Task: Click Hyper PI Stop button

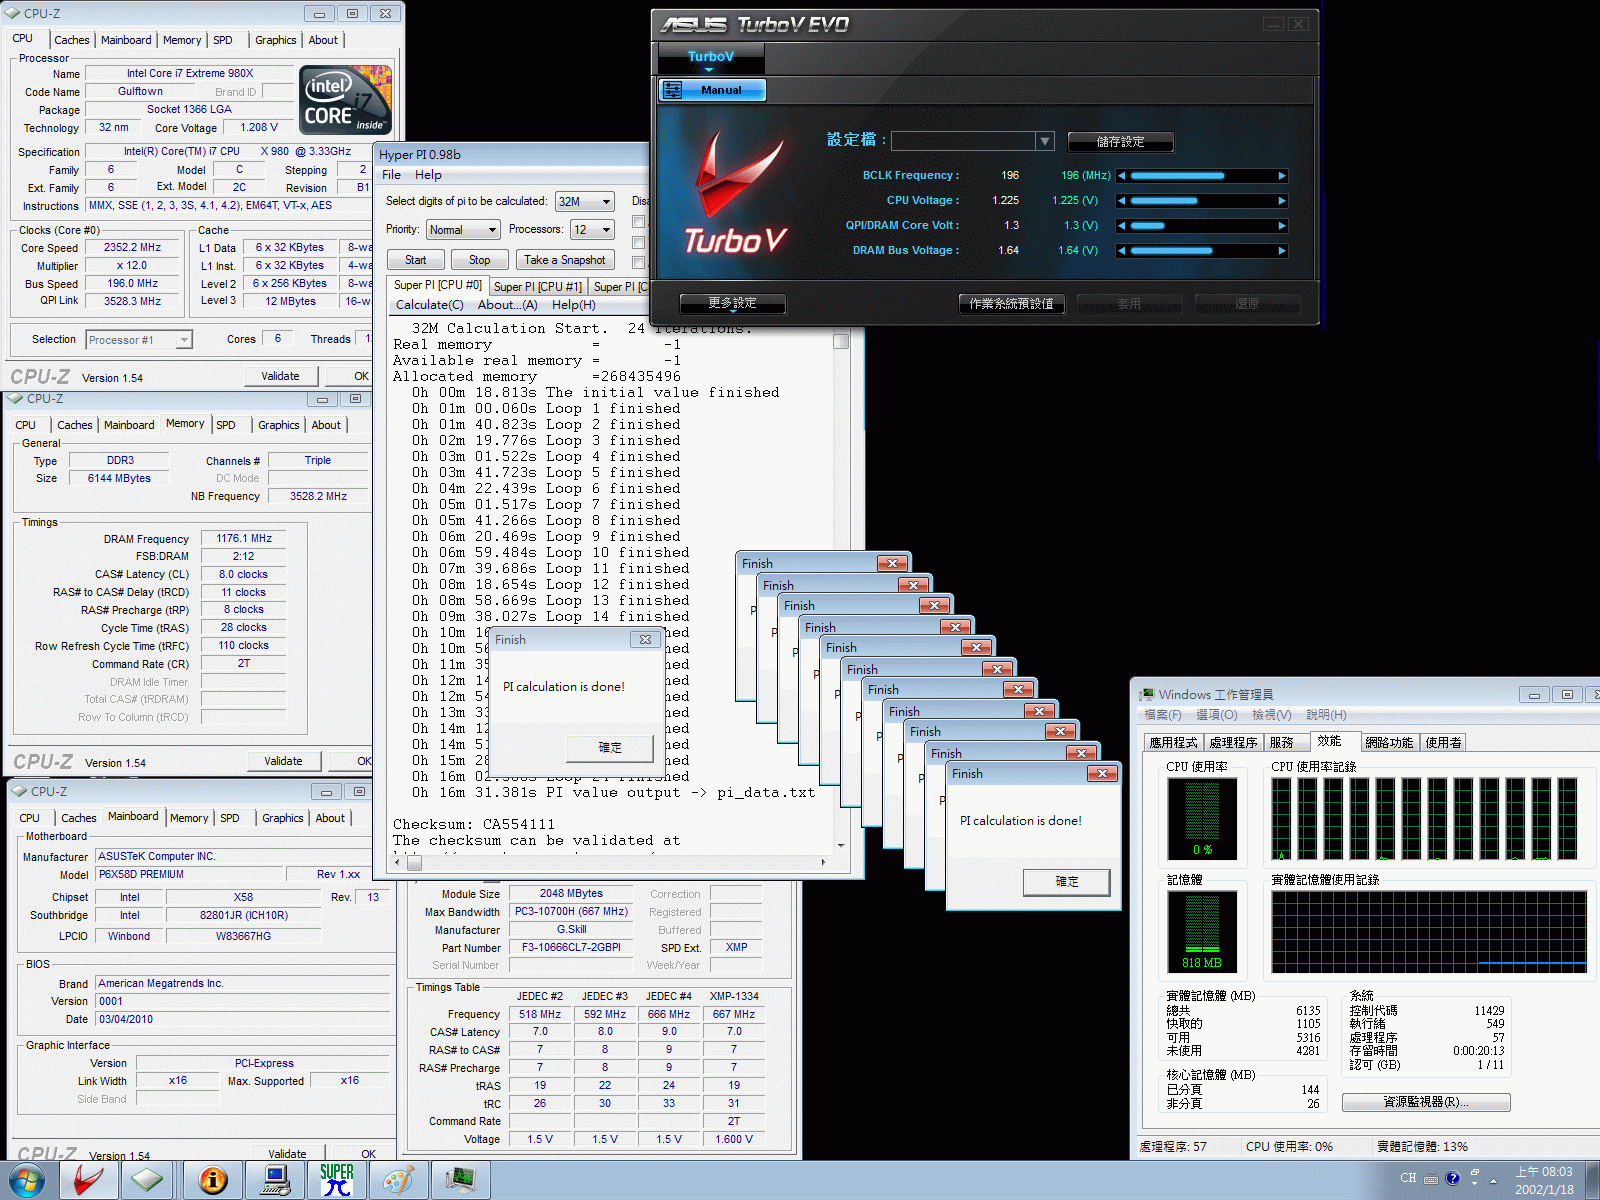Action: 480,260
